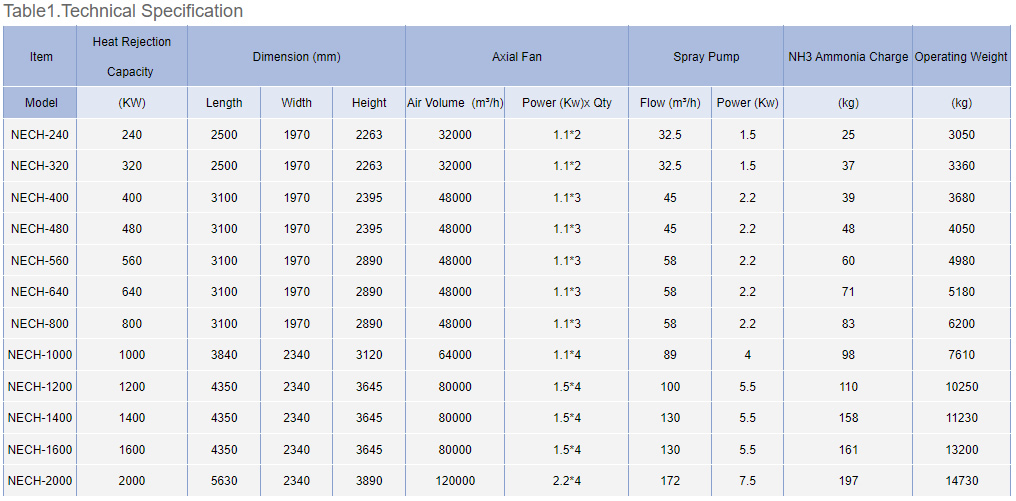1016x501 pixels.
Task: Click the NH3 Ammonia Charge header
Action: point(848,57)
